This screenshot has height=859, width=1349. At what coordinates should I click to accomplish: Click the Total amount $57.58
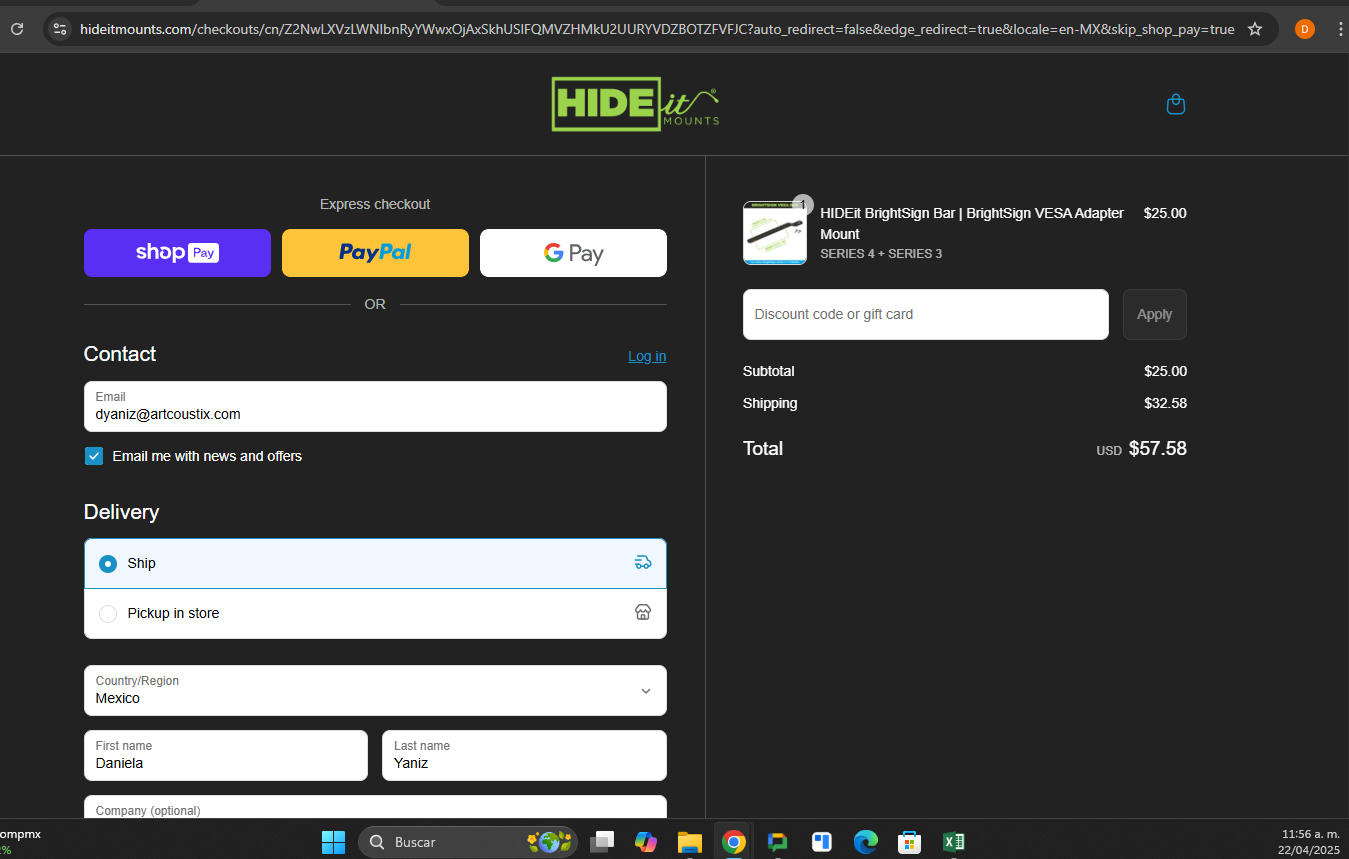point(1158,448)
